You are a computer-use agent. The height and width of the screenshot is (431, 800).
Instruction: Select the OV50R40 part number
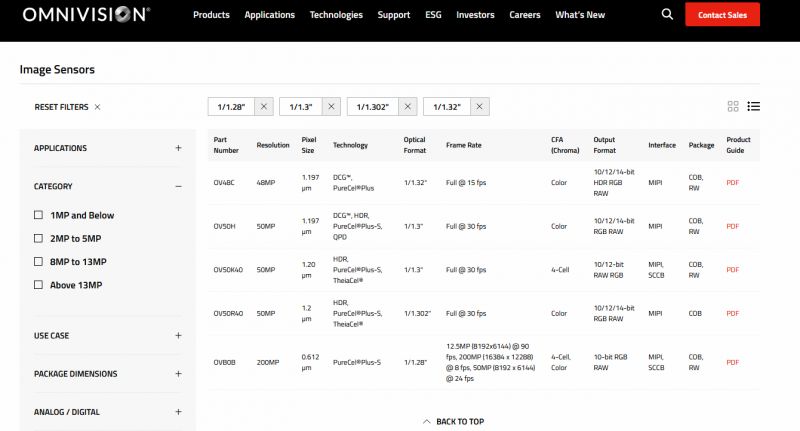coord(228,313)
